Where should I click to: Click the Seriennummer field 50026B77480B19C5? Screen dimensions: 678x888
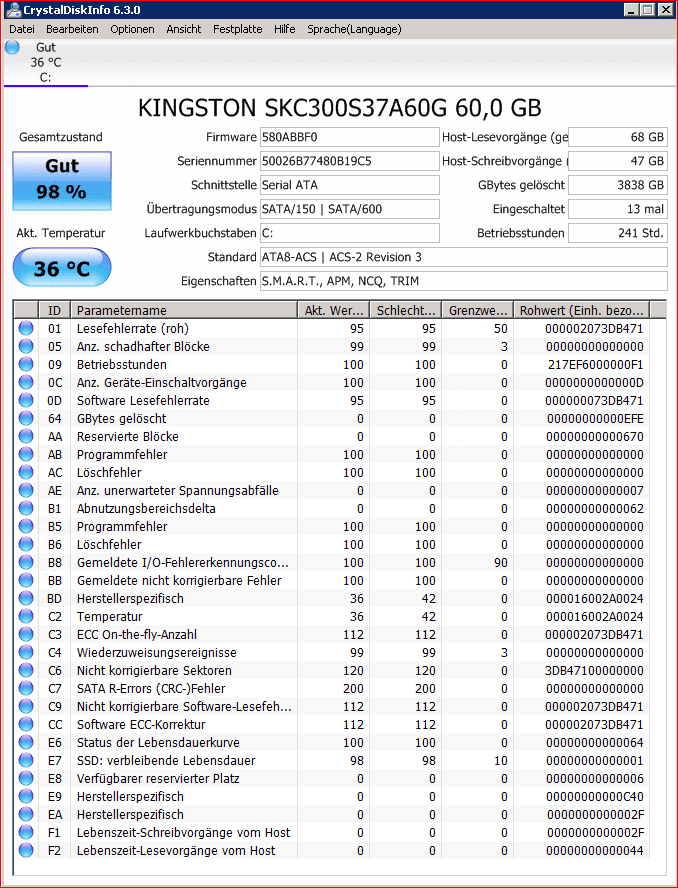pyautogui.click(x=349, y=161)
